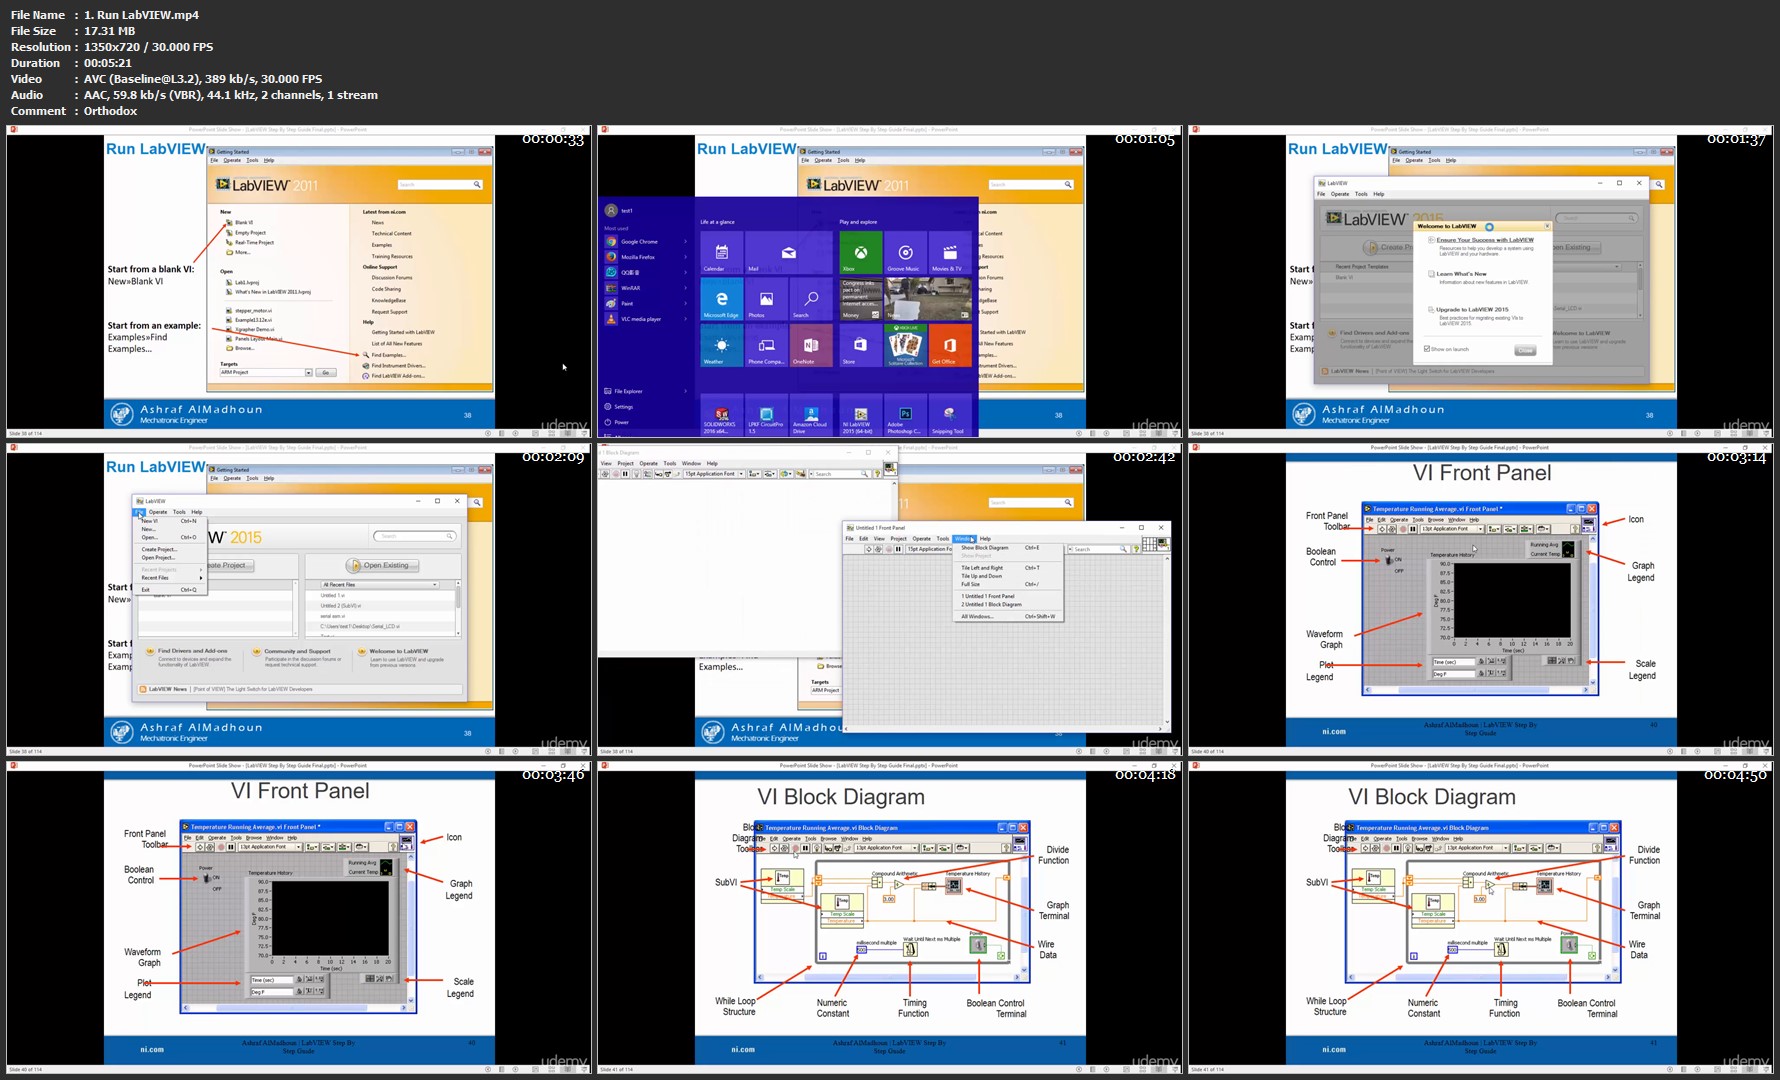Open the All Recent Files dropdown

coord(379,585)
